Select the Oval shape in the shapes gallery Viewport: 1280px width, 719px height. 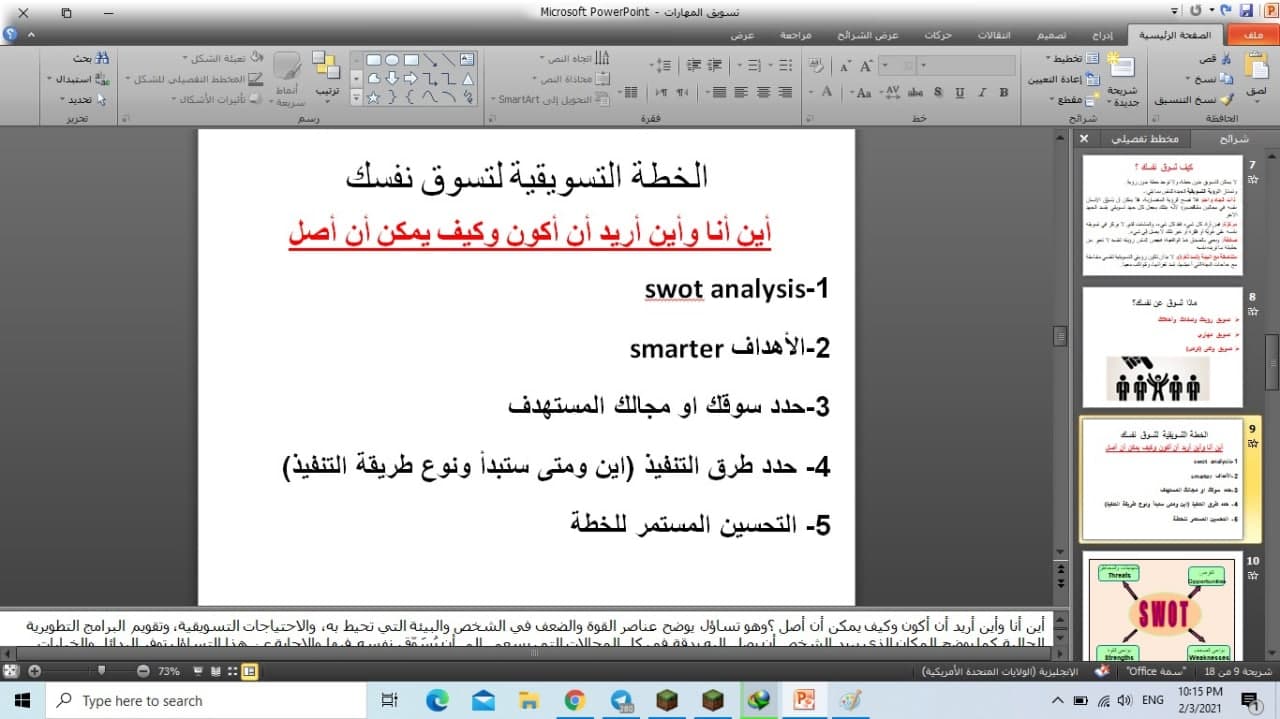coord(392,59)
